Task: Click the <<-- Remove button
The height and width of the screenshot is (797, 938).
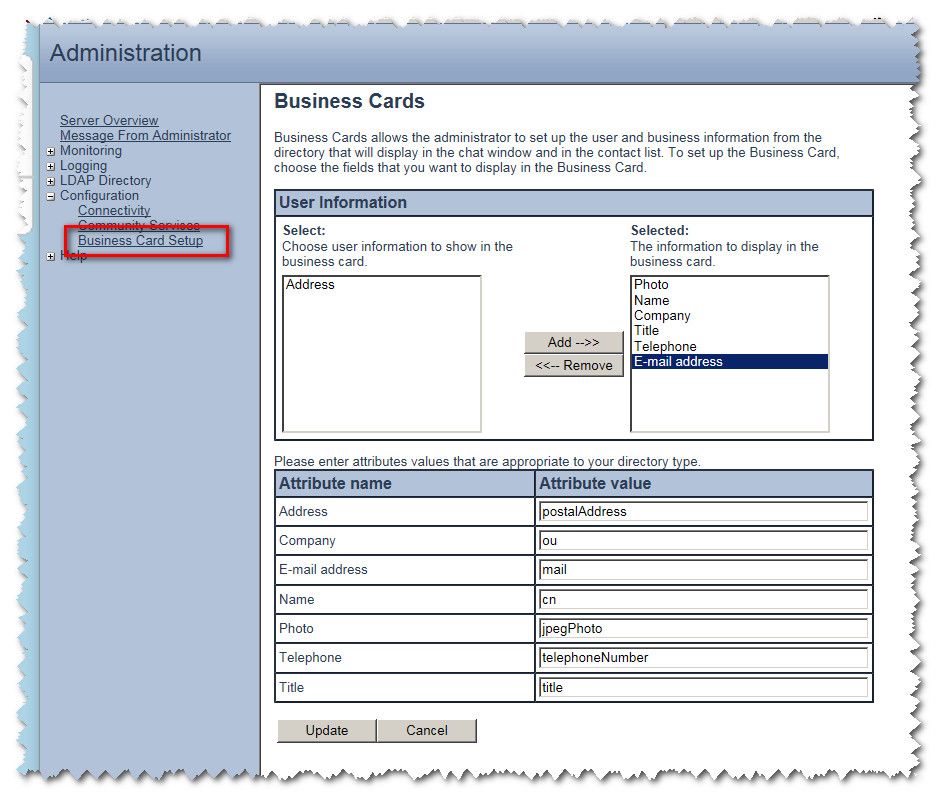Action: 573,365
